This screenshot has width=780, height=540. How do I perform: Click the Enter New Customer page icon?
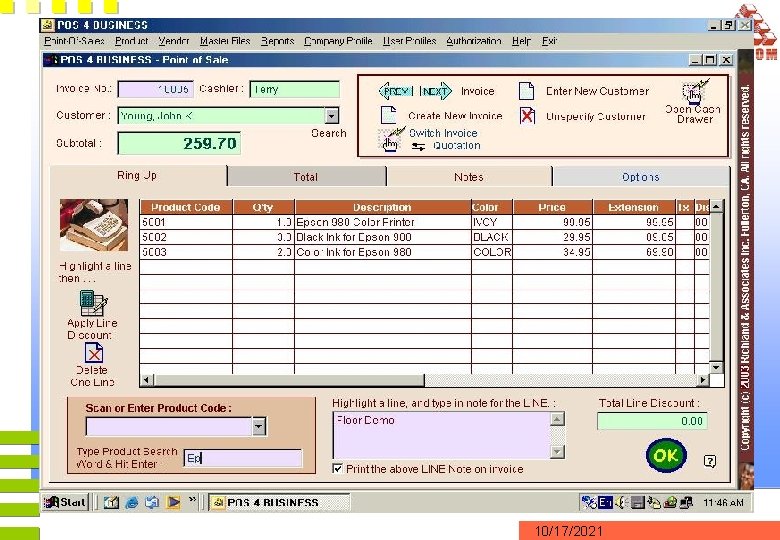(x=526, y=91)
